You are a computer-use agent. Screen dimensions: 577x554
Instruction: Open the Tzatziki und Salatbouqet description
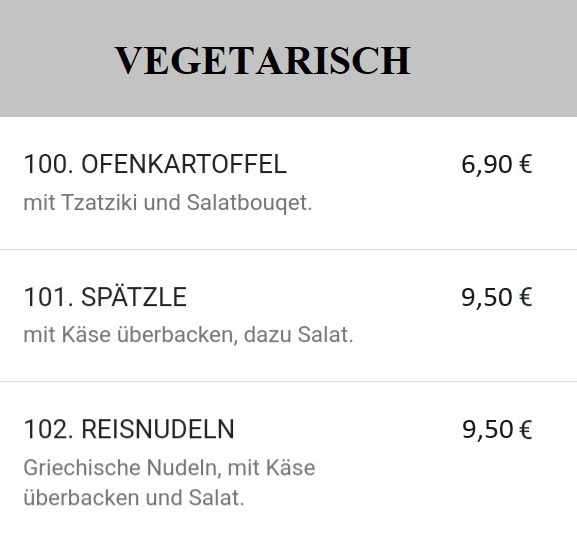pos(168,203)
